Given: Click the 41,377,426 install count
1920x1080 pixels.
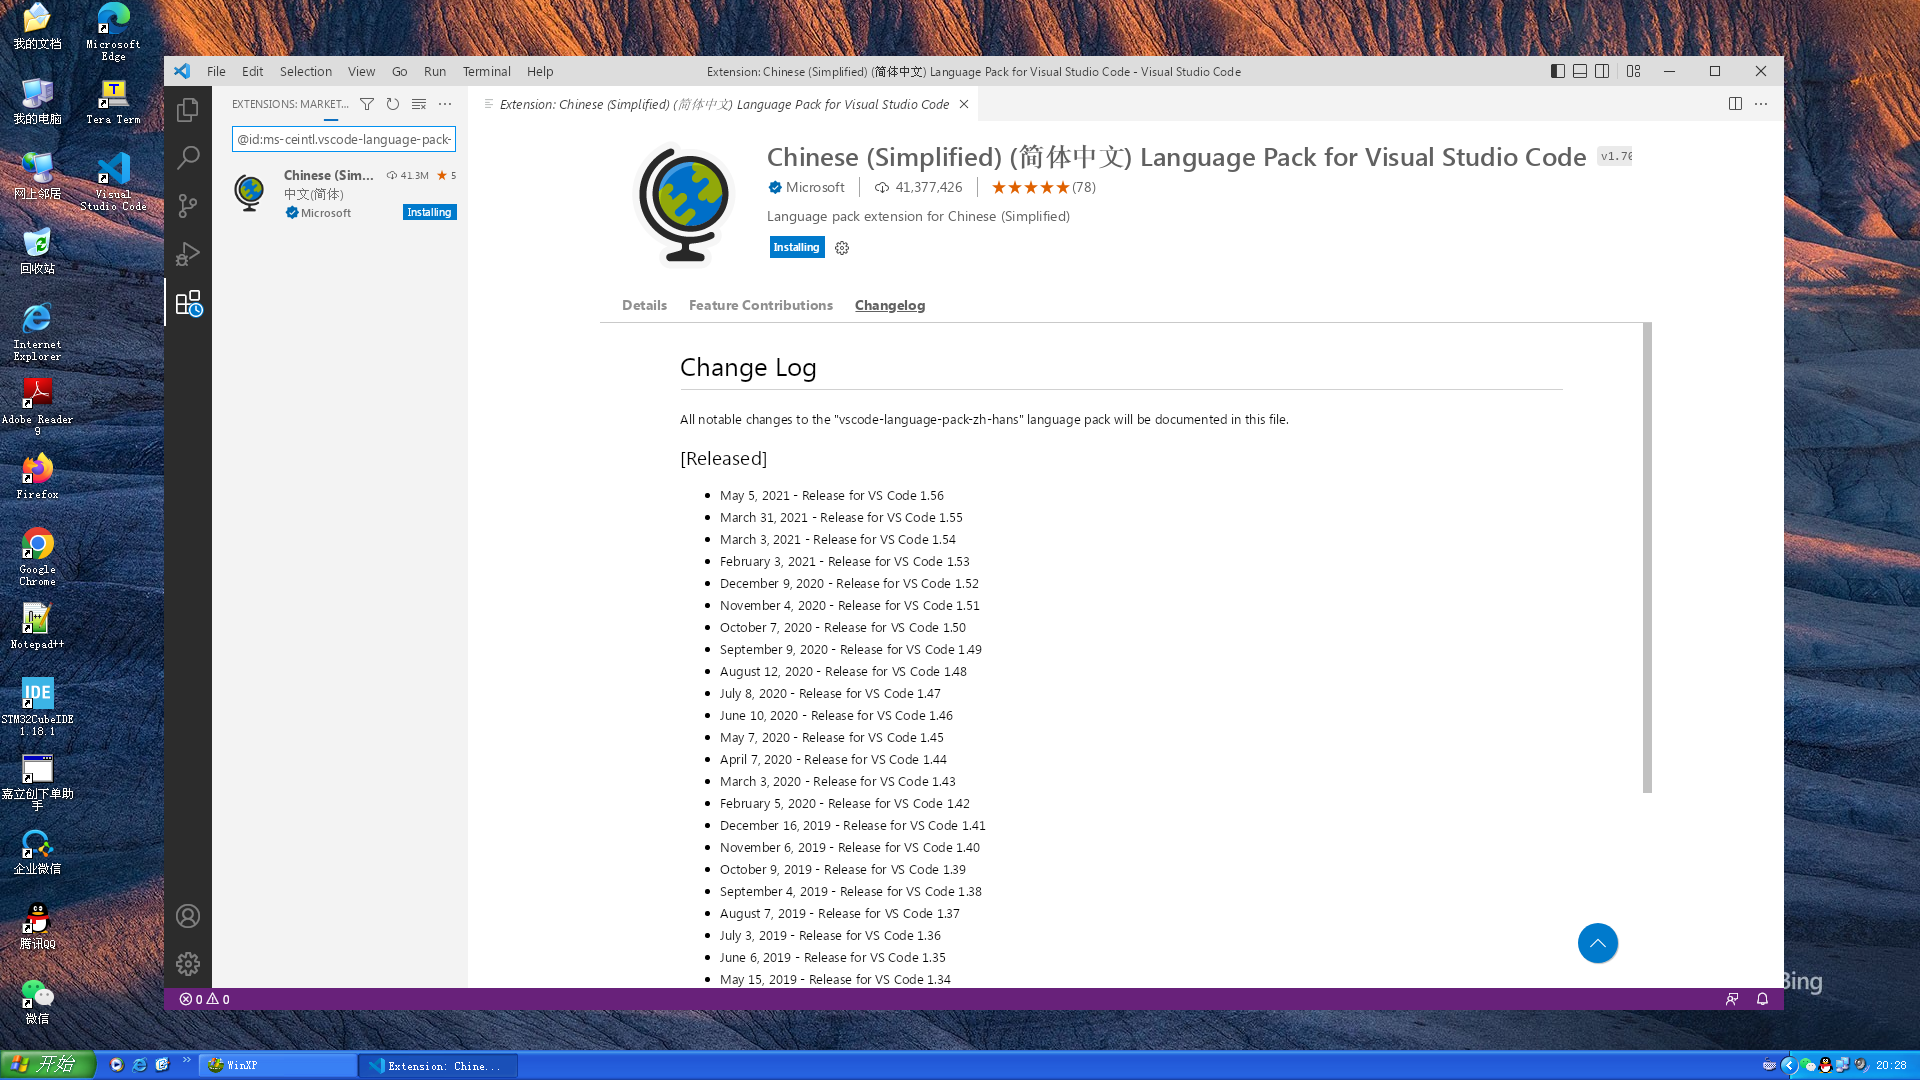Looking at the screenshot, I should point(919,187).
